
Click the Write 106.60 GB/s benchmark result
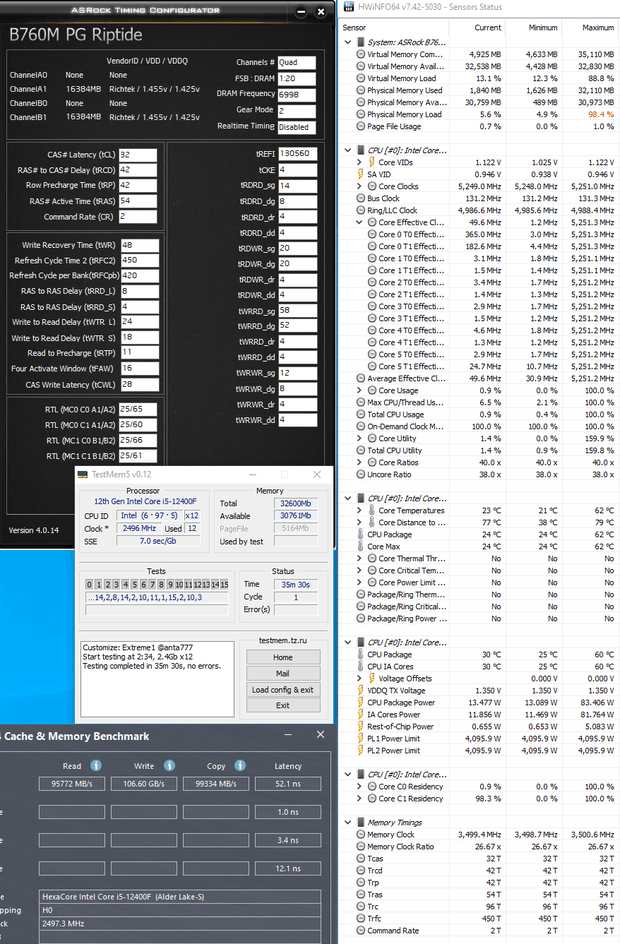pyautogui.click(x=144, y=784)
